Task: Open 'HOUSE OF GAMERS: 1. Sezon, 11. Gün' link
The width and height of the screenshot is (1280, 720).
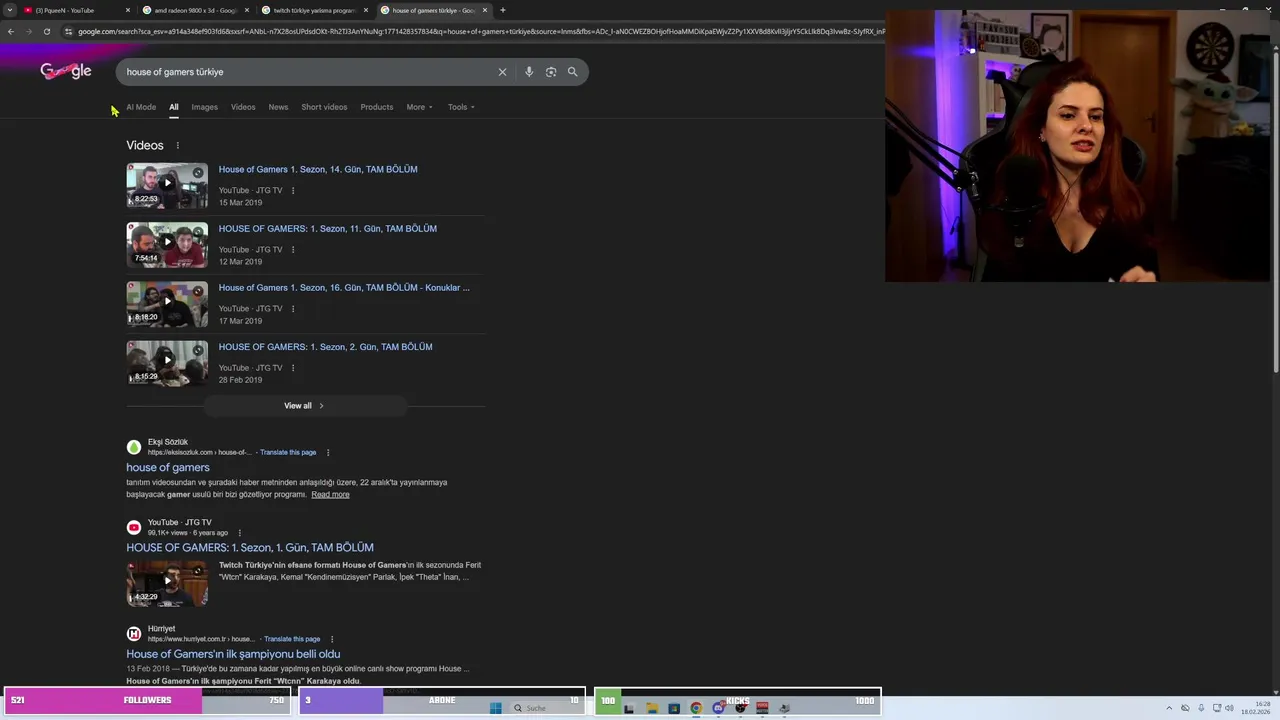Action: click(328, 229)
